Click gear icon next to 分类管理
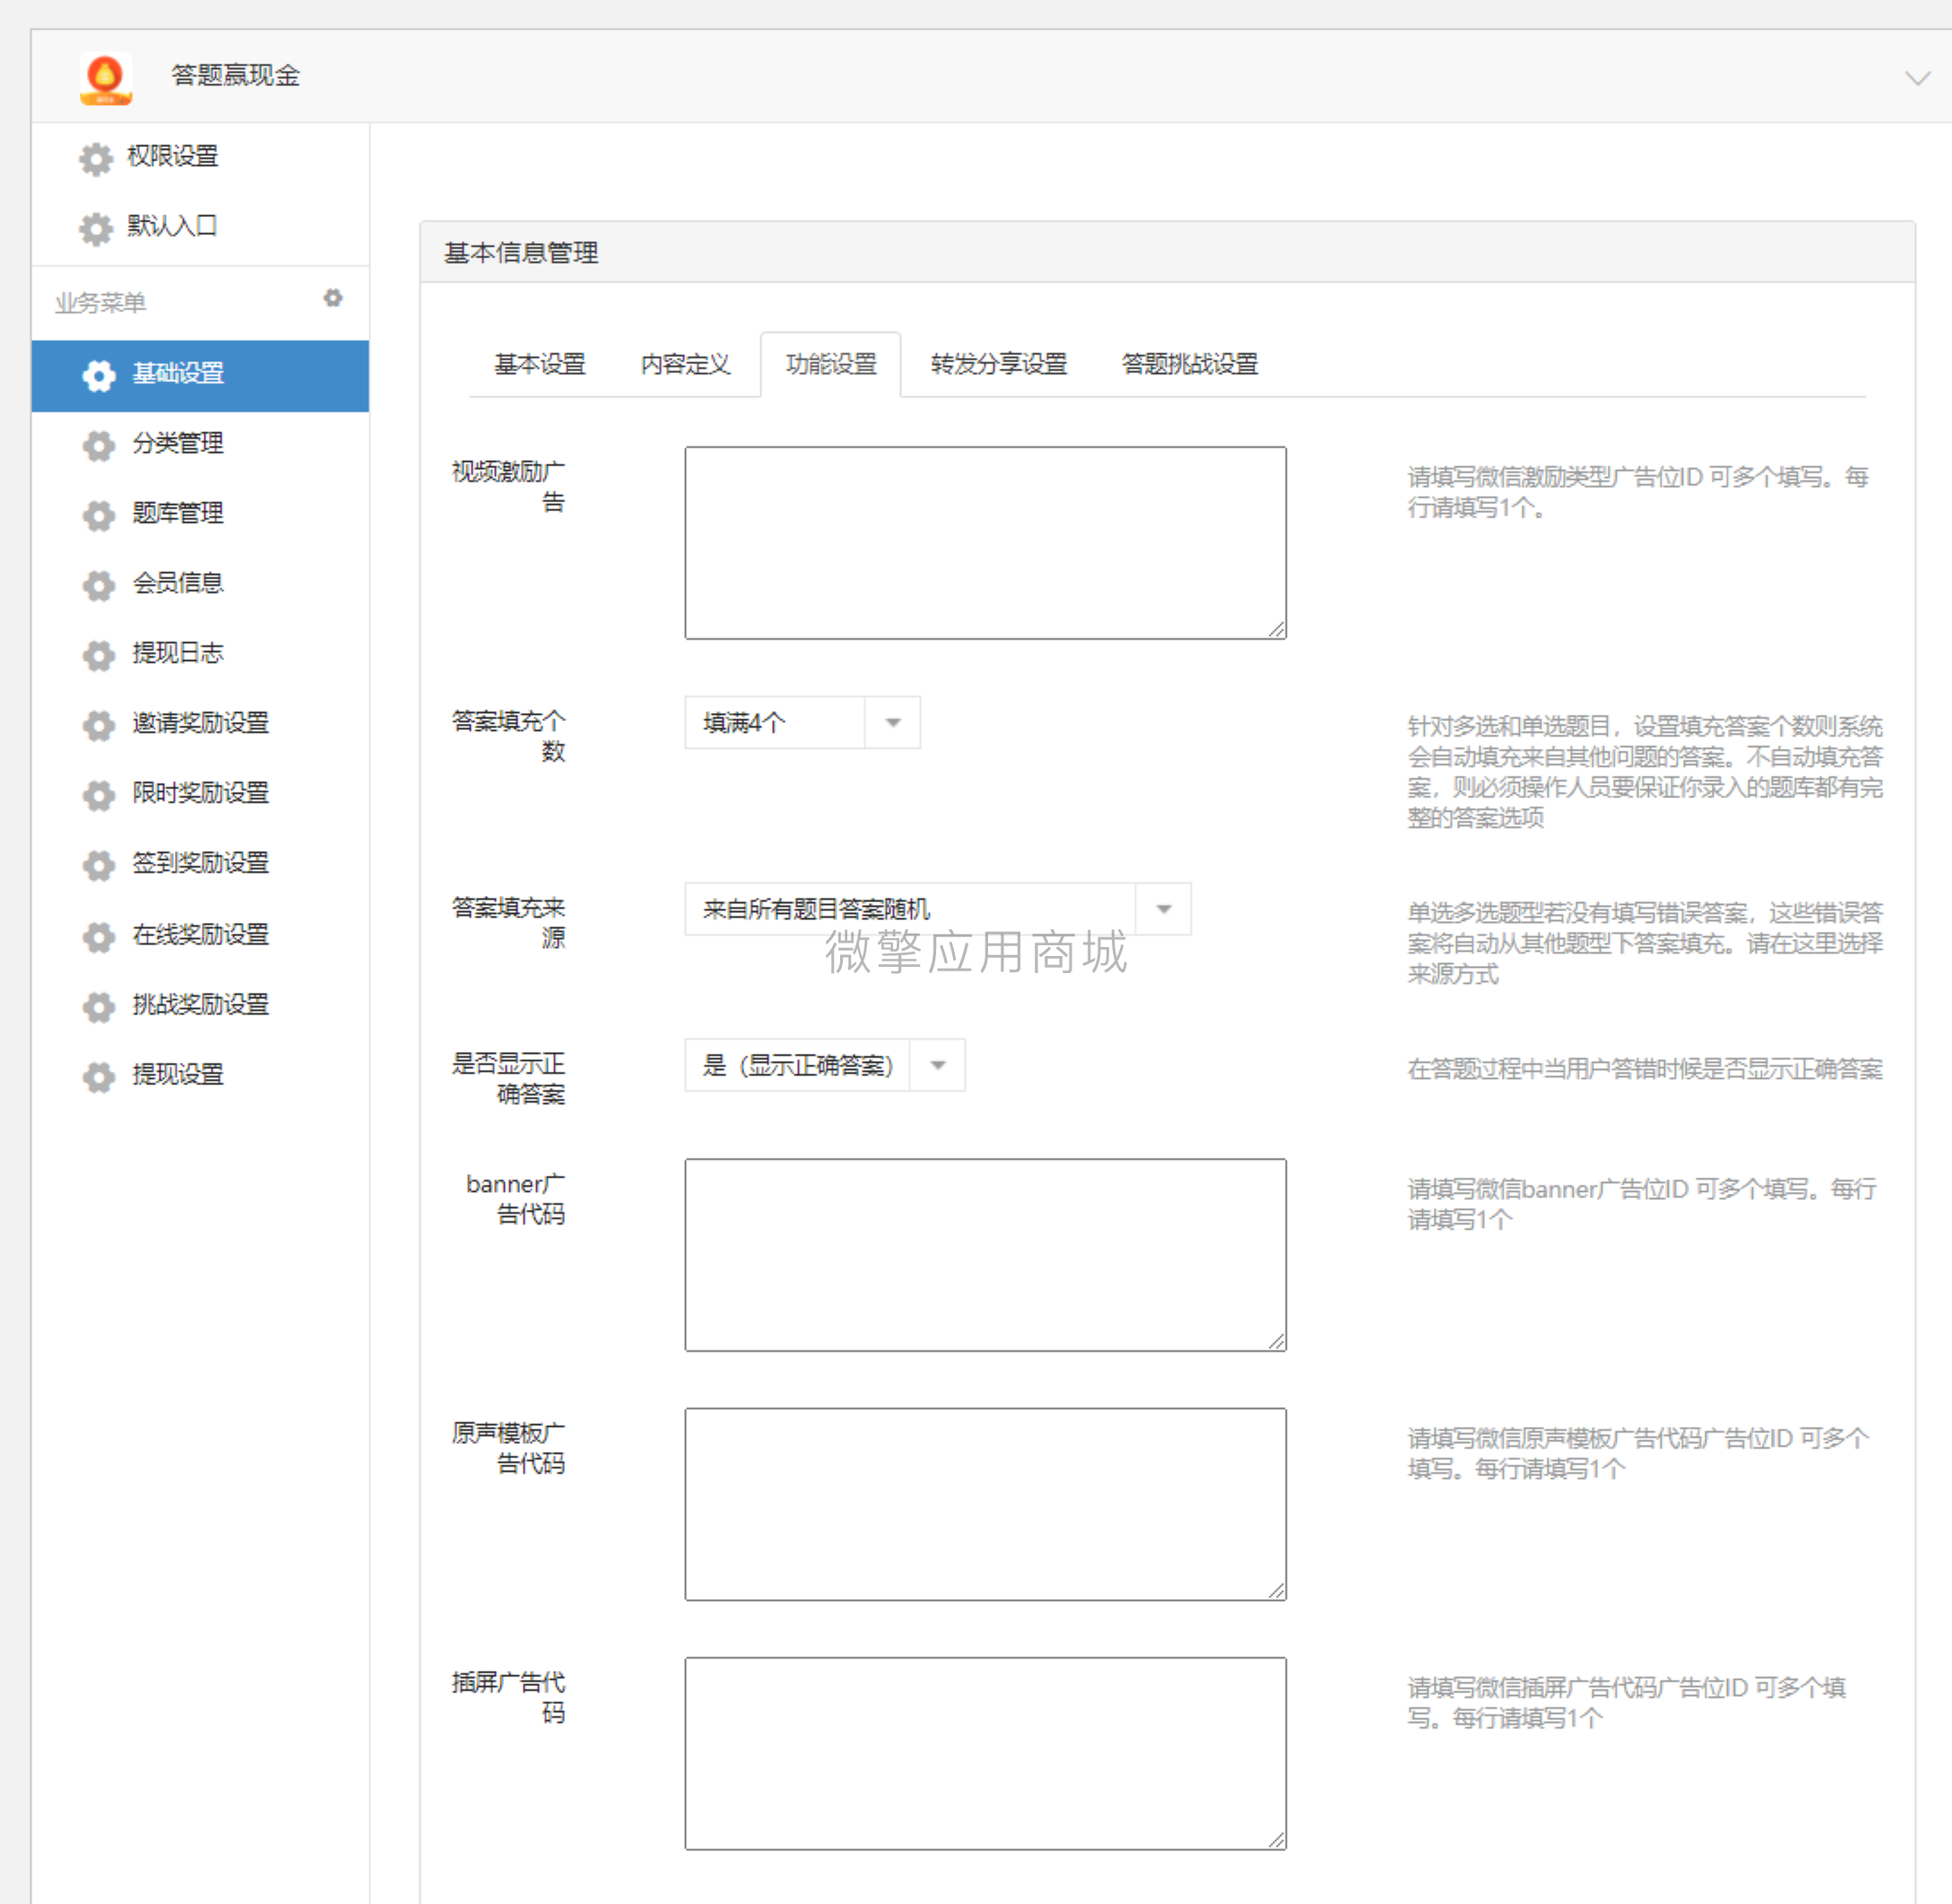Screen dimensions: 1952x1904 click(x=99, y=445)
